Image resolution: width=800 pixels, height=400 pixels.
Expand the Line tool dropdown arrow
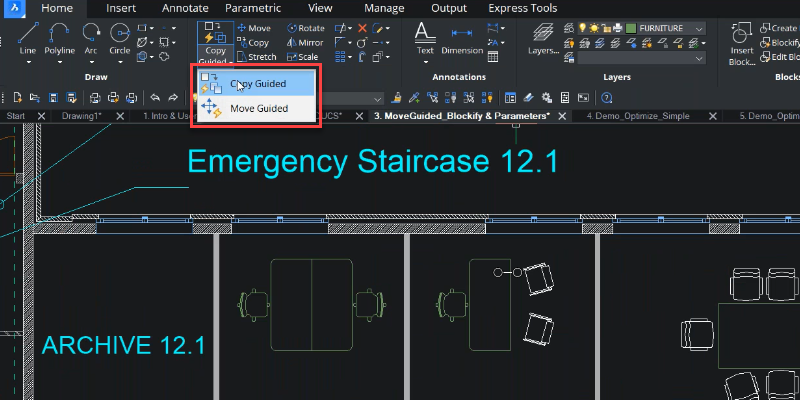tap(28, 63)
